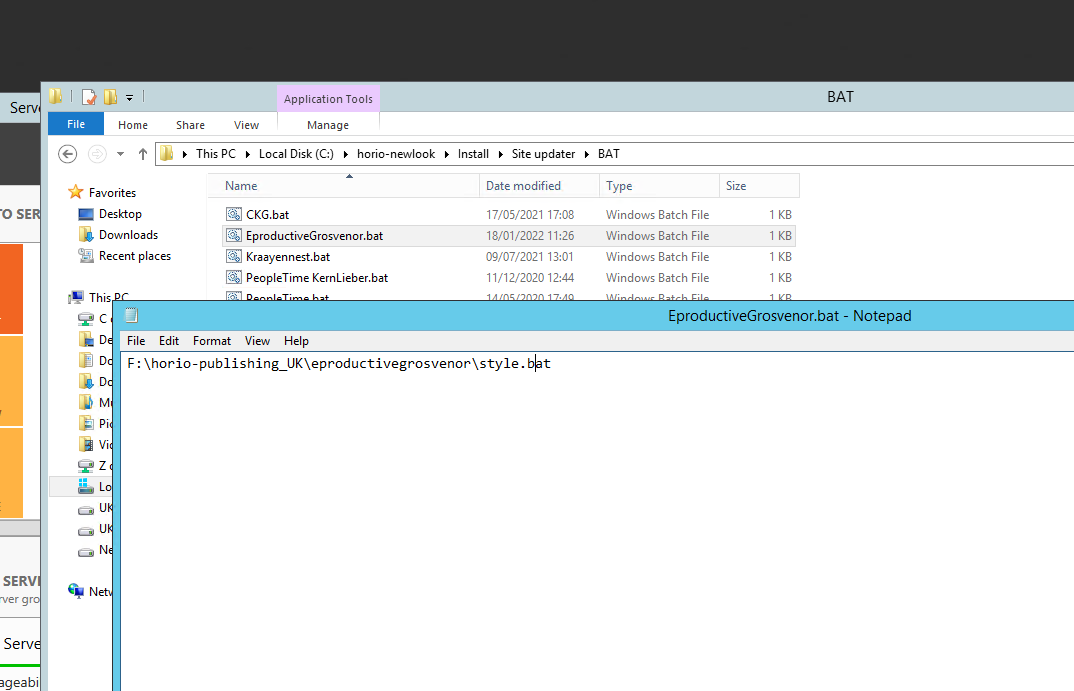1074x691 pixels.
Task: Click the CKG.bat file name
Action: coord(267,214)
